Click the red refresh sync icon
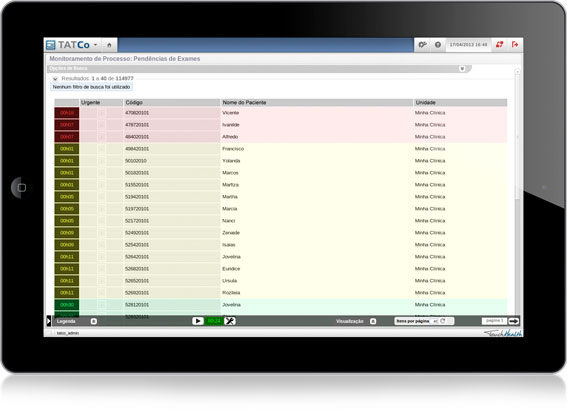Image resolution: width=567 pixels, height=410 pixels. tap(499, 44)
